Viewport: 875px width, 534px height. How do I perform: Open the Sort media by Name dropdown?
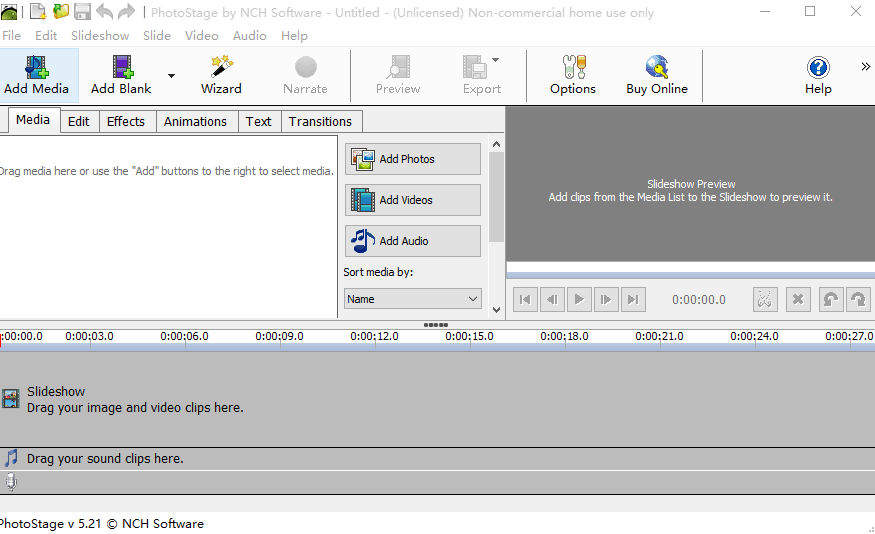coord(412,299)
